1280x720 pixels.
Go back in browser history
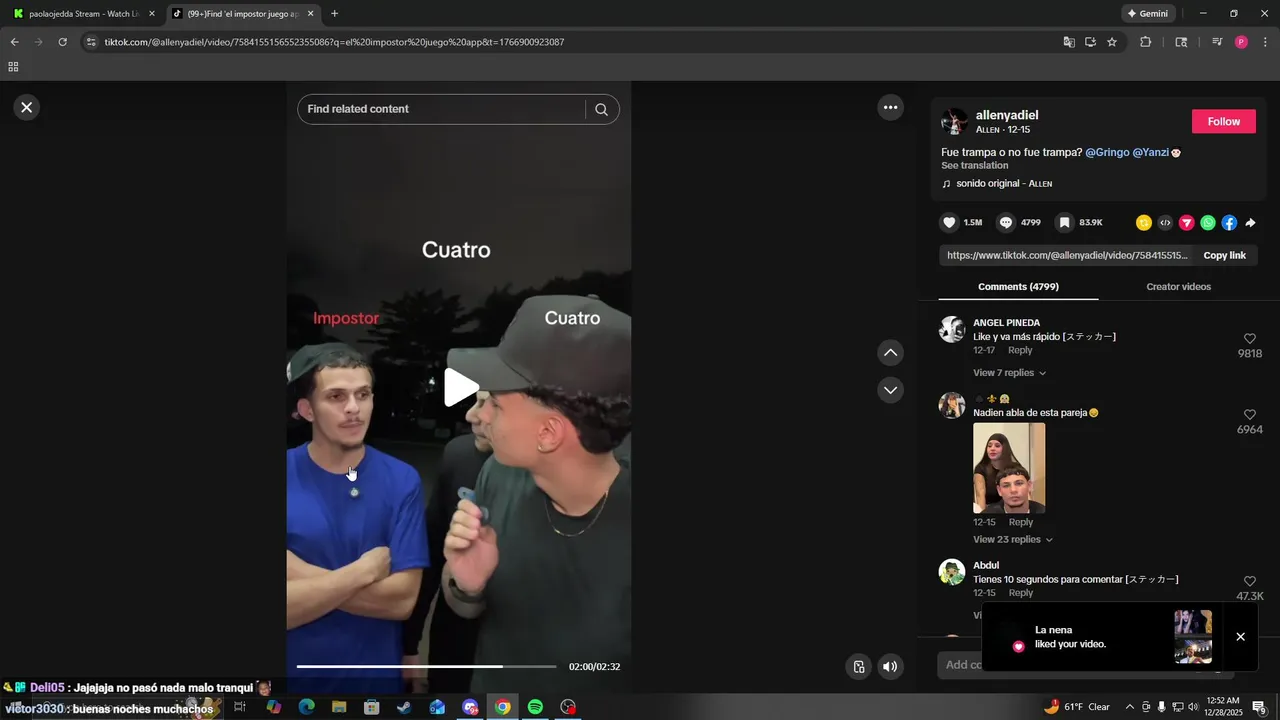[x=14, y=42]
